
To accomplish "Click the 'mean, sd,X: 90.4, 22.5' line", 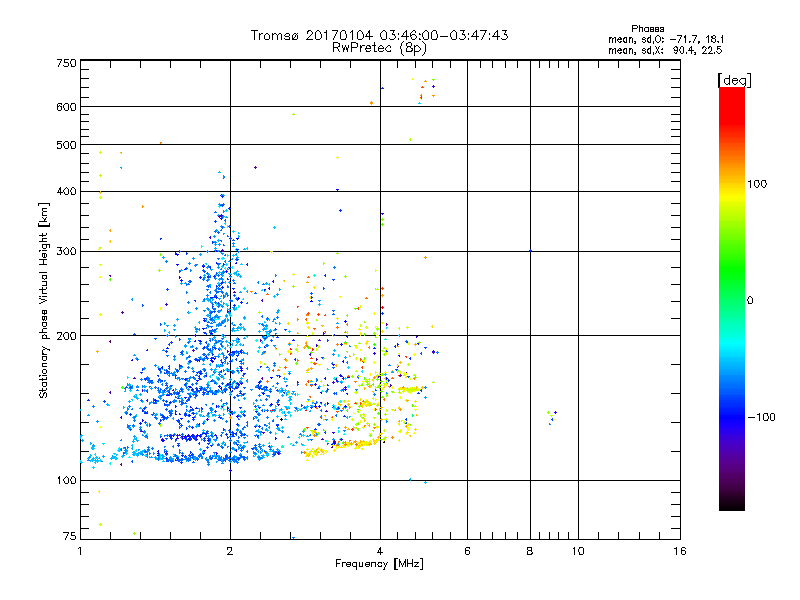I will pyautogui.click(x=665, y=50).
